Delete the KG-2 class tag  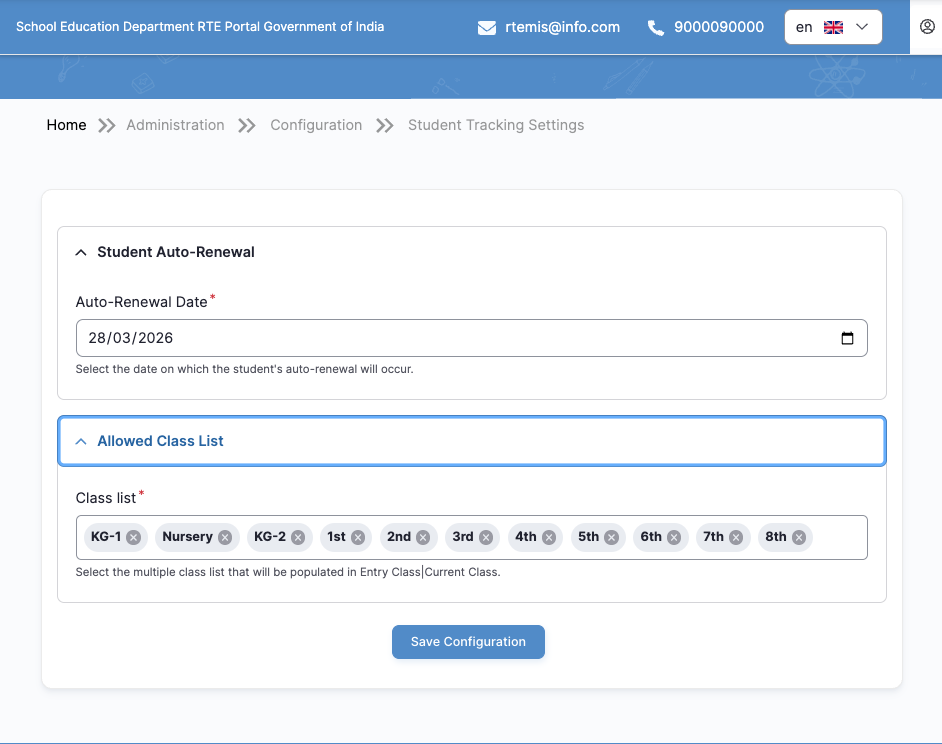pos(298,537)
